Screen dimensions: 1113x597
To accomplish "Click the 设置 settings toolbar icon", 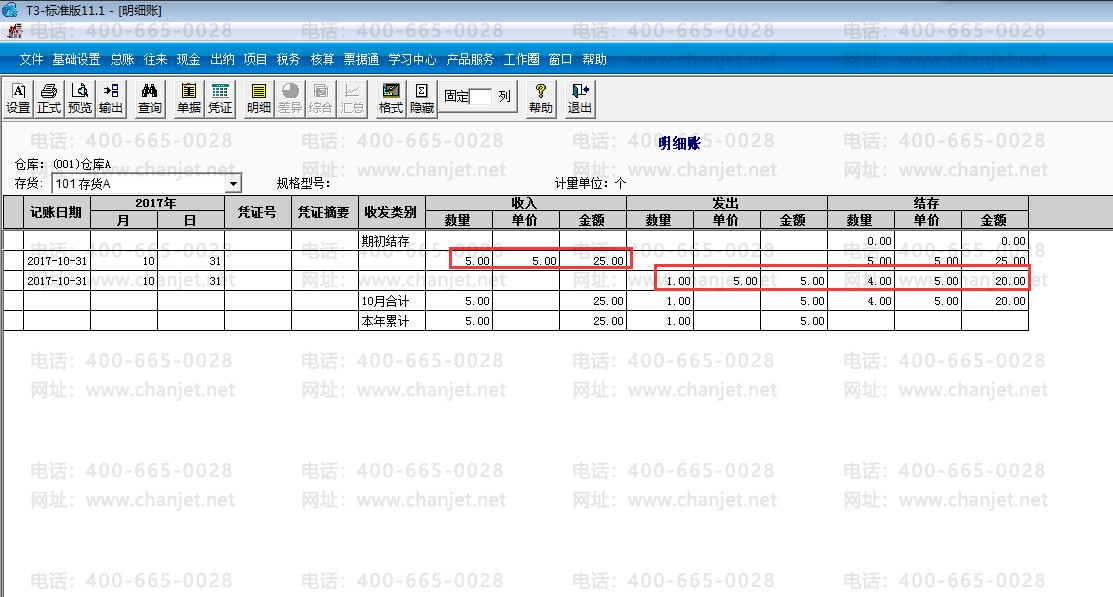I will point(18,99).
